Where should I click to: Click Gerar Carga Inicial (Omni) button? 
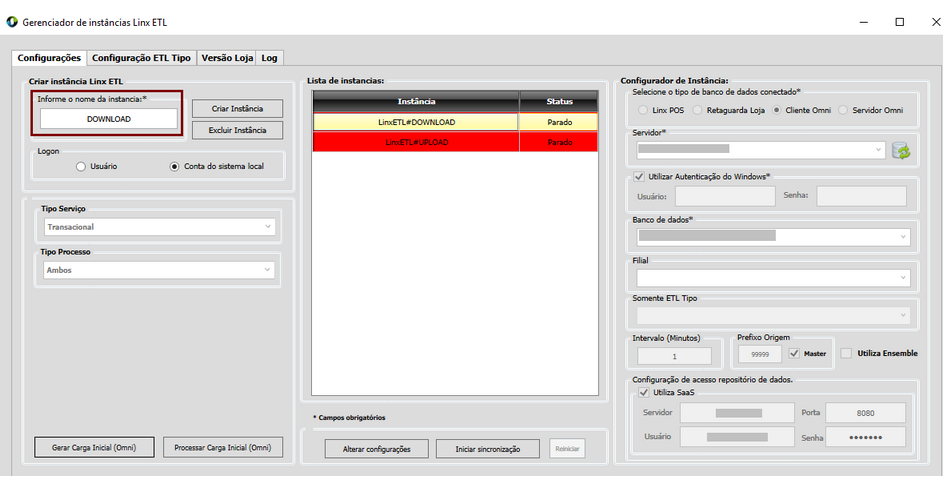pyautogui.click(x=95, y=447)
